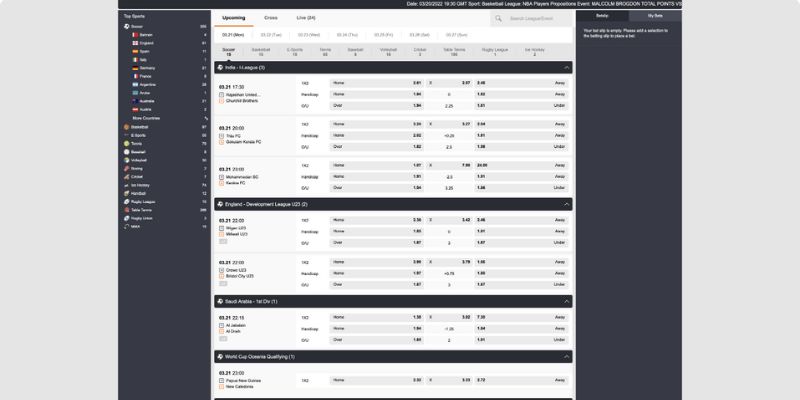Open the Live (24) tab

(x=306, y=18)
